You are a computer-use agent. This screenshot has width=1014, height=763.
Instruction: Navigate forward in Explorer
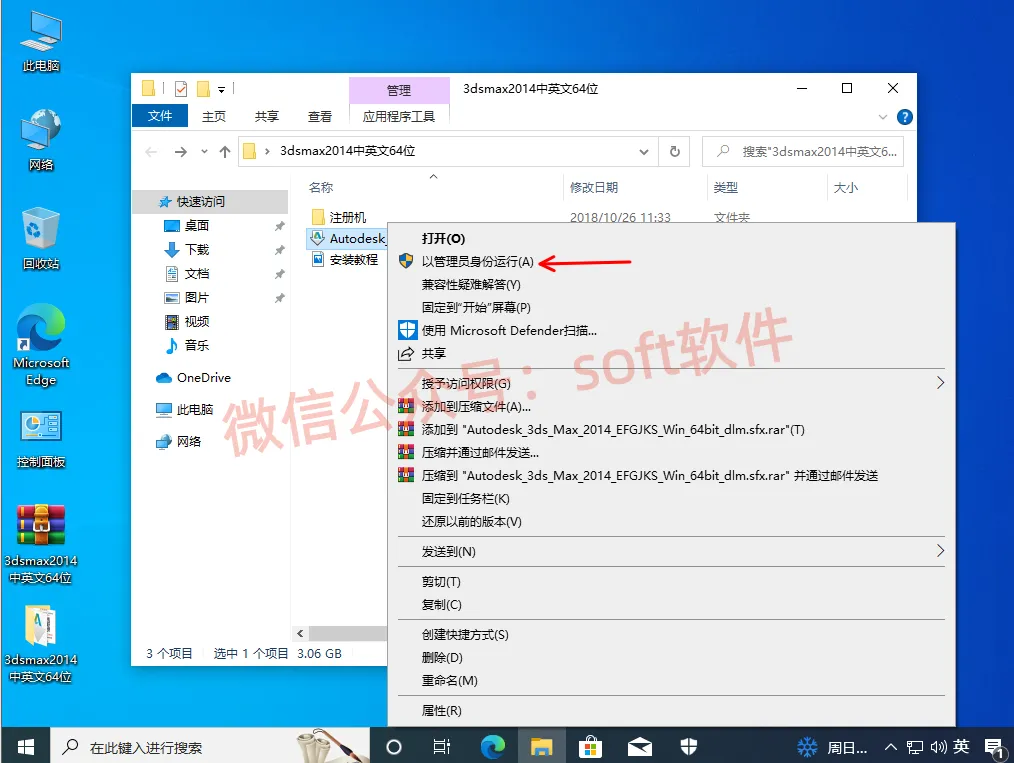(181, 152)
